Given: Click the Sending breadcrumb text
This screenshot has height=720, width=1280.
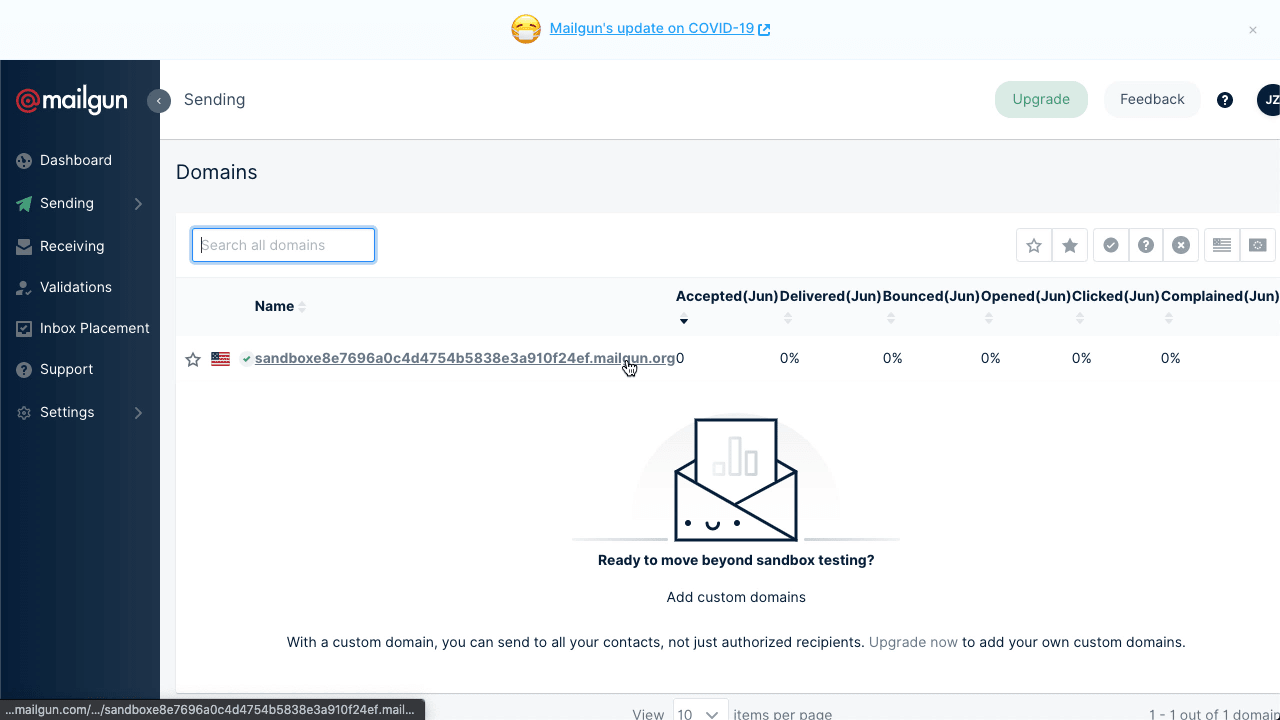Looking at the screenshot, I should pyautogui.click(x=214, y=100).
